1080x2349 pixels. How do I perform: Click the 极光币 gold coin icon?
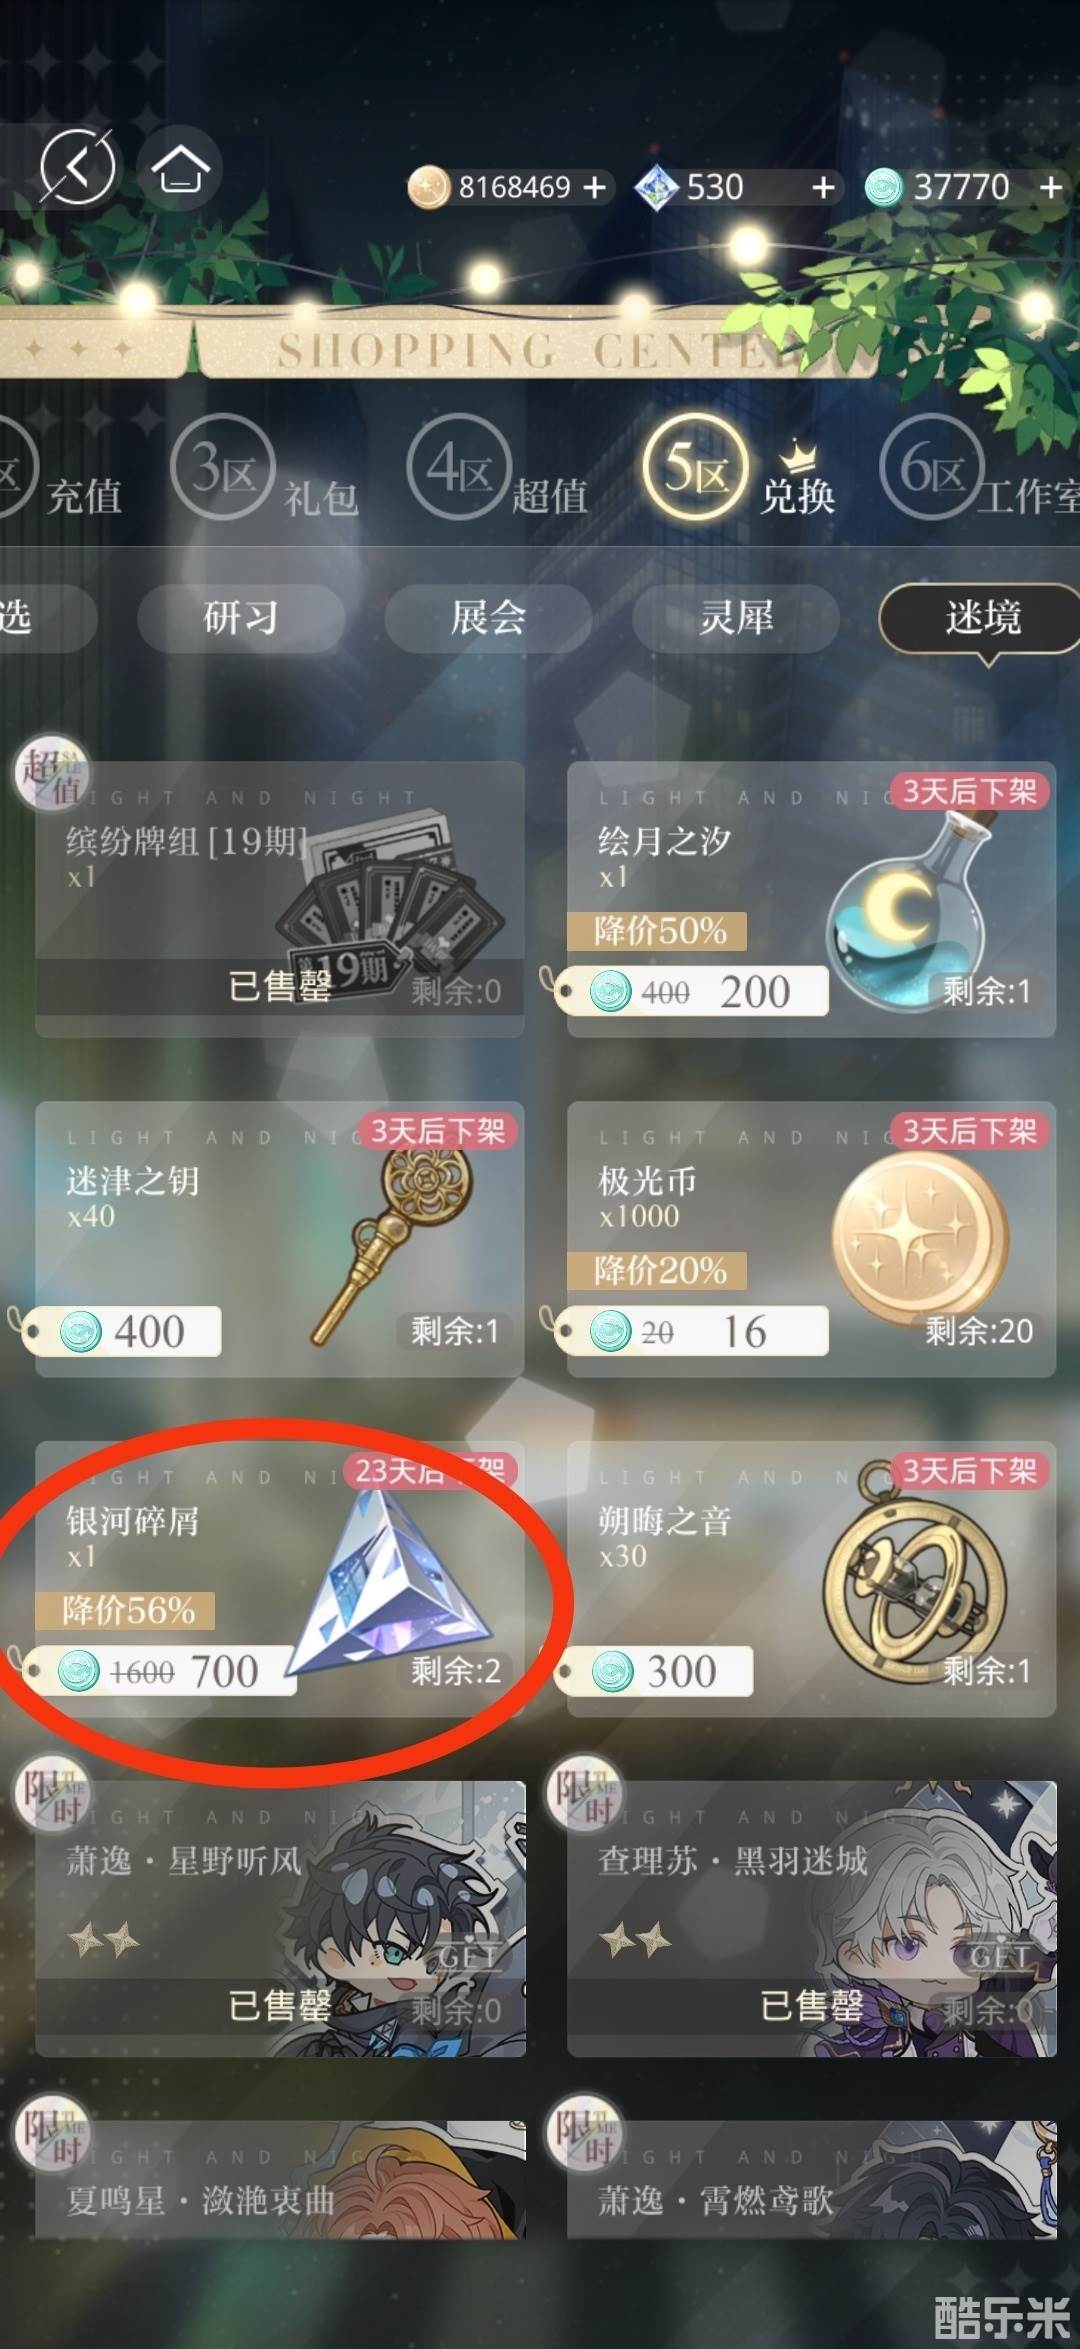click(x=920, y=1238)
